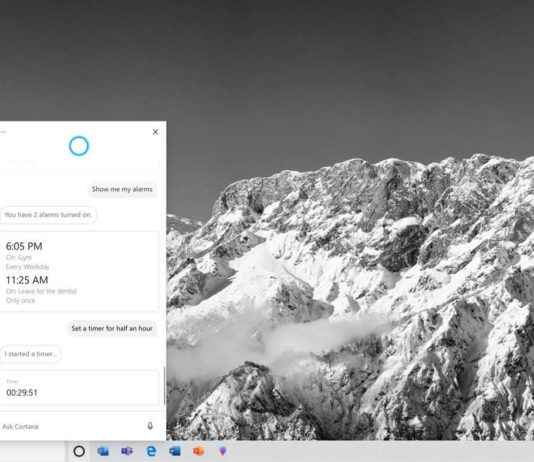Click the taskbar search box

(x=32, y=451)
